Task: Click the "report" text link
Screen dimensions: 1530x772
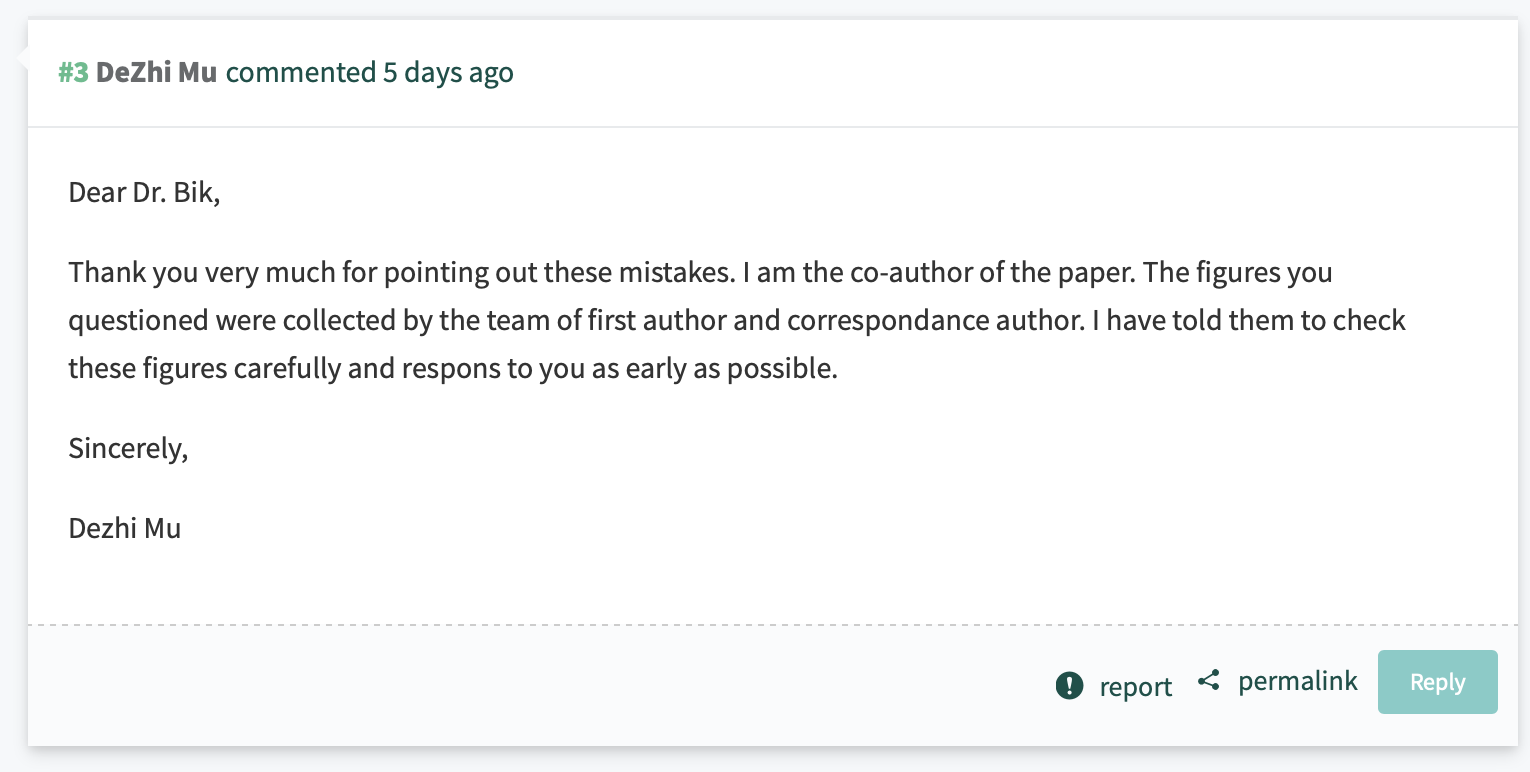Action: pos(1136,687)
